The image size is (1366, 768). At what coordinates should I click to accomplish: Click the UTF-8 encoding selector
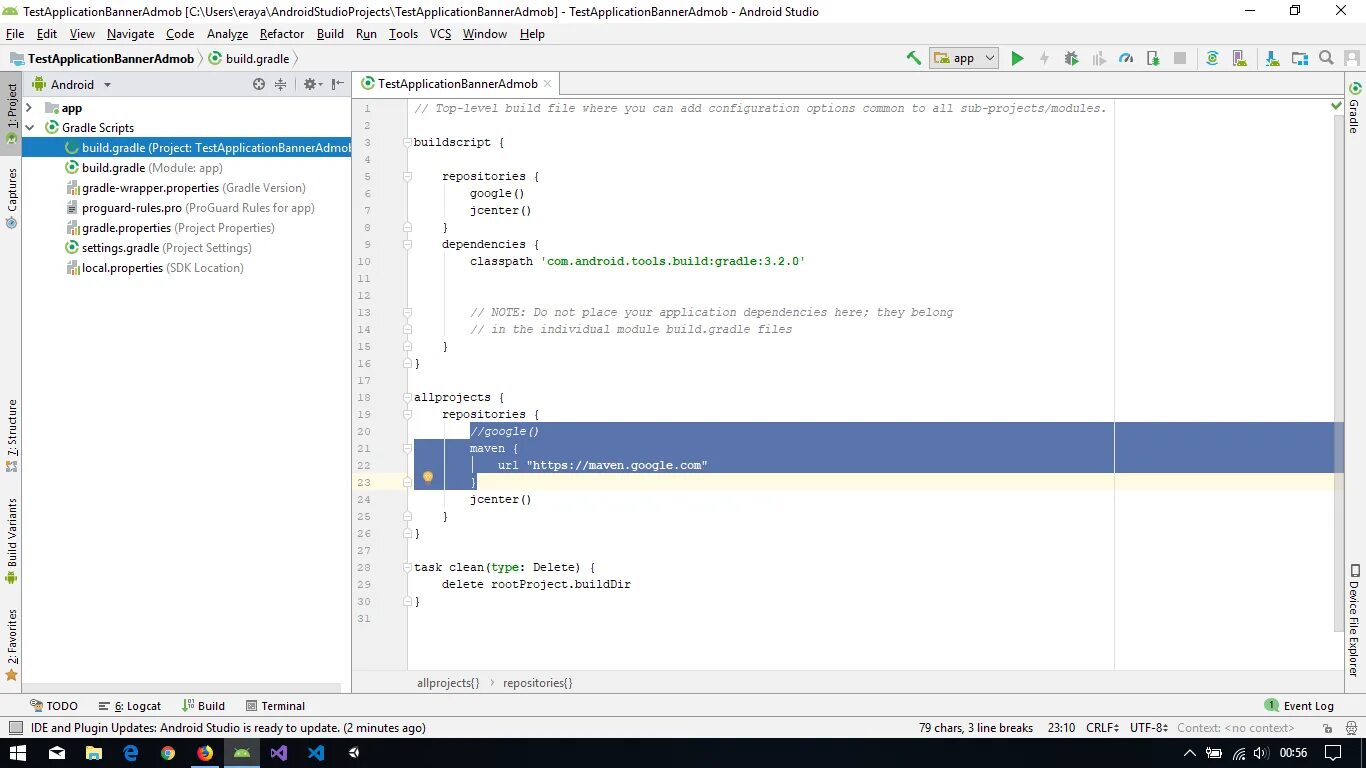click(x=1149, y=728)
